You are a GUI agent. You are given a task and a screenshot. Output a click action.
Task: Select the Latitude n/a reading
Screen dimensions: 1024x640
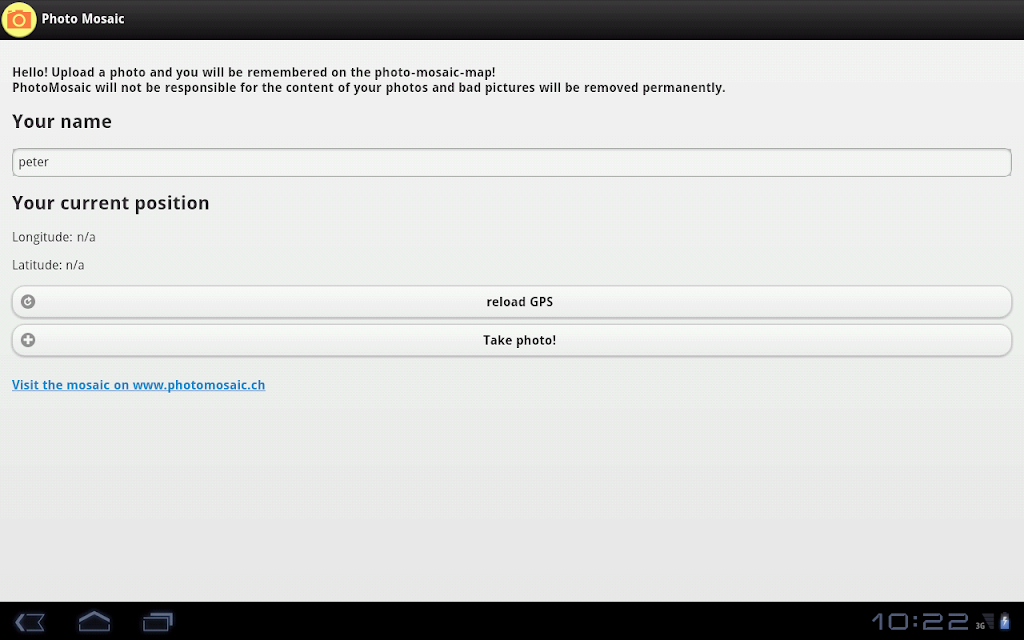[48, 265]
